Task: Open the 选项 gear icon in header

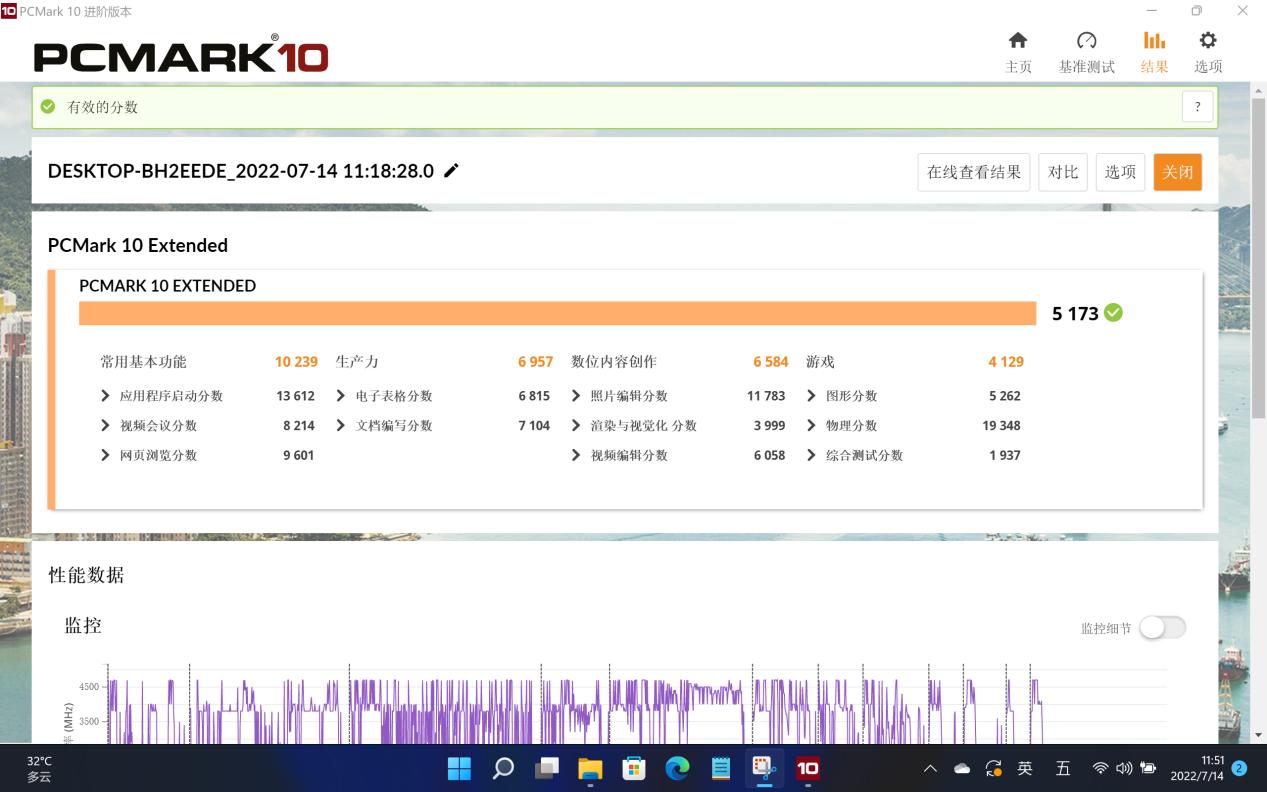Action: 1208,40
